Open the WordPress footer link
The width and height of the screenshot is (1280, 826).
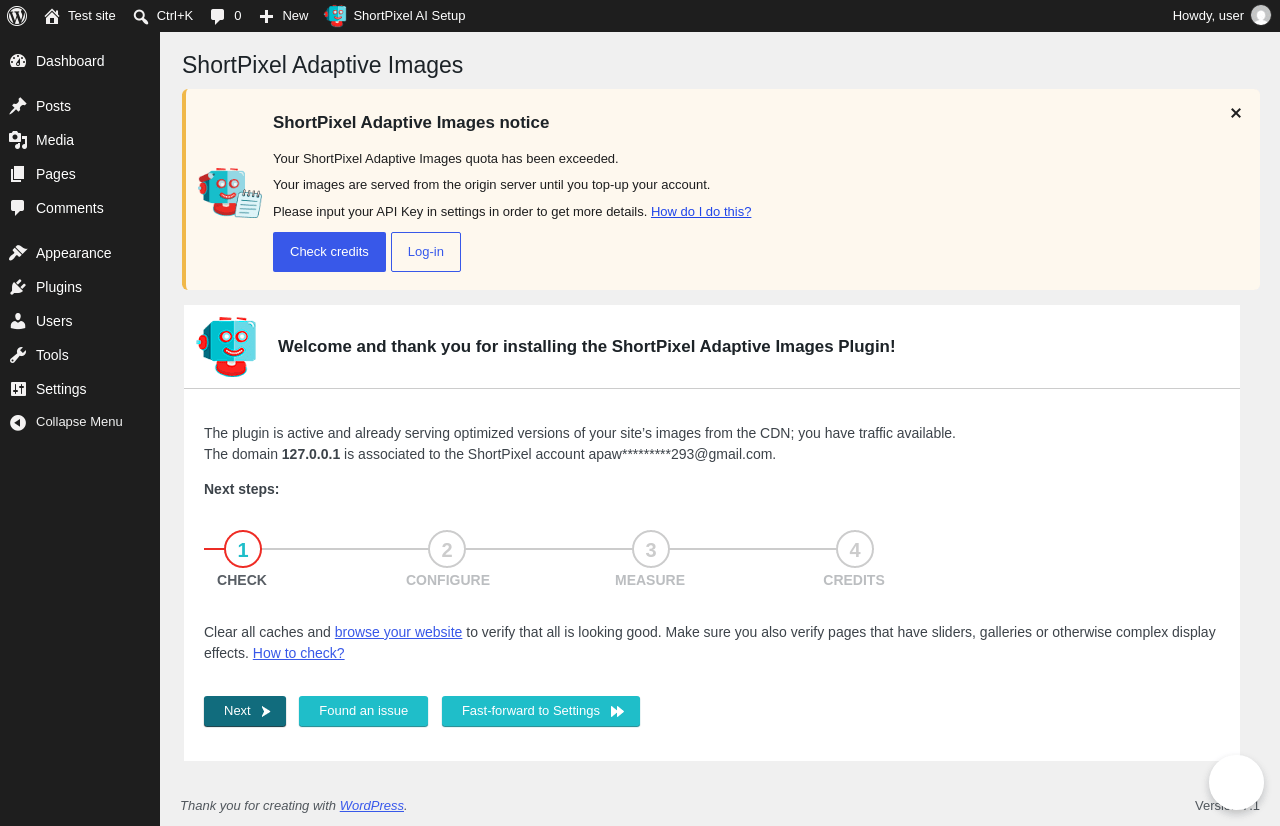(x=372, y=805)
